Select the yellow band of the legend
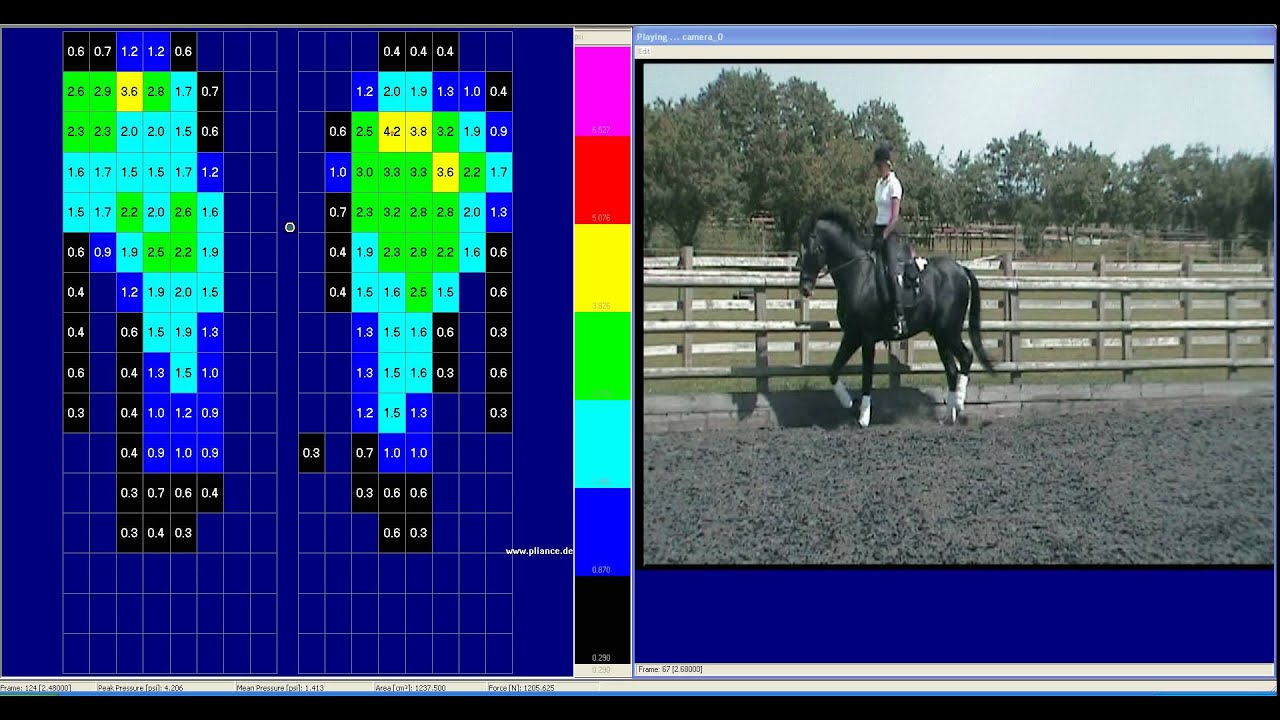The image size is (1280, 720). pyautogui.click(x=602, y=268)
